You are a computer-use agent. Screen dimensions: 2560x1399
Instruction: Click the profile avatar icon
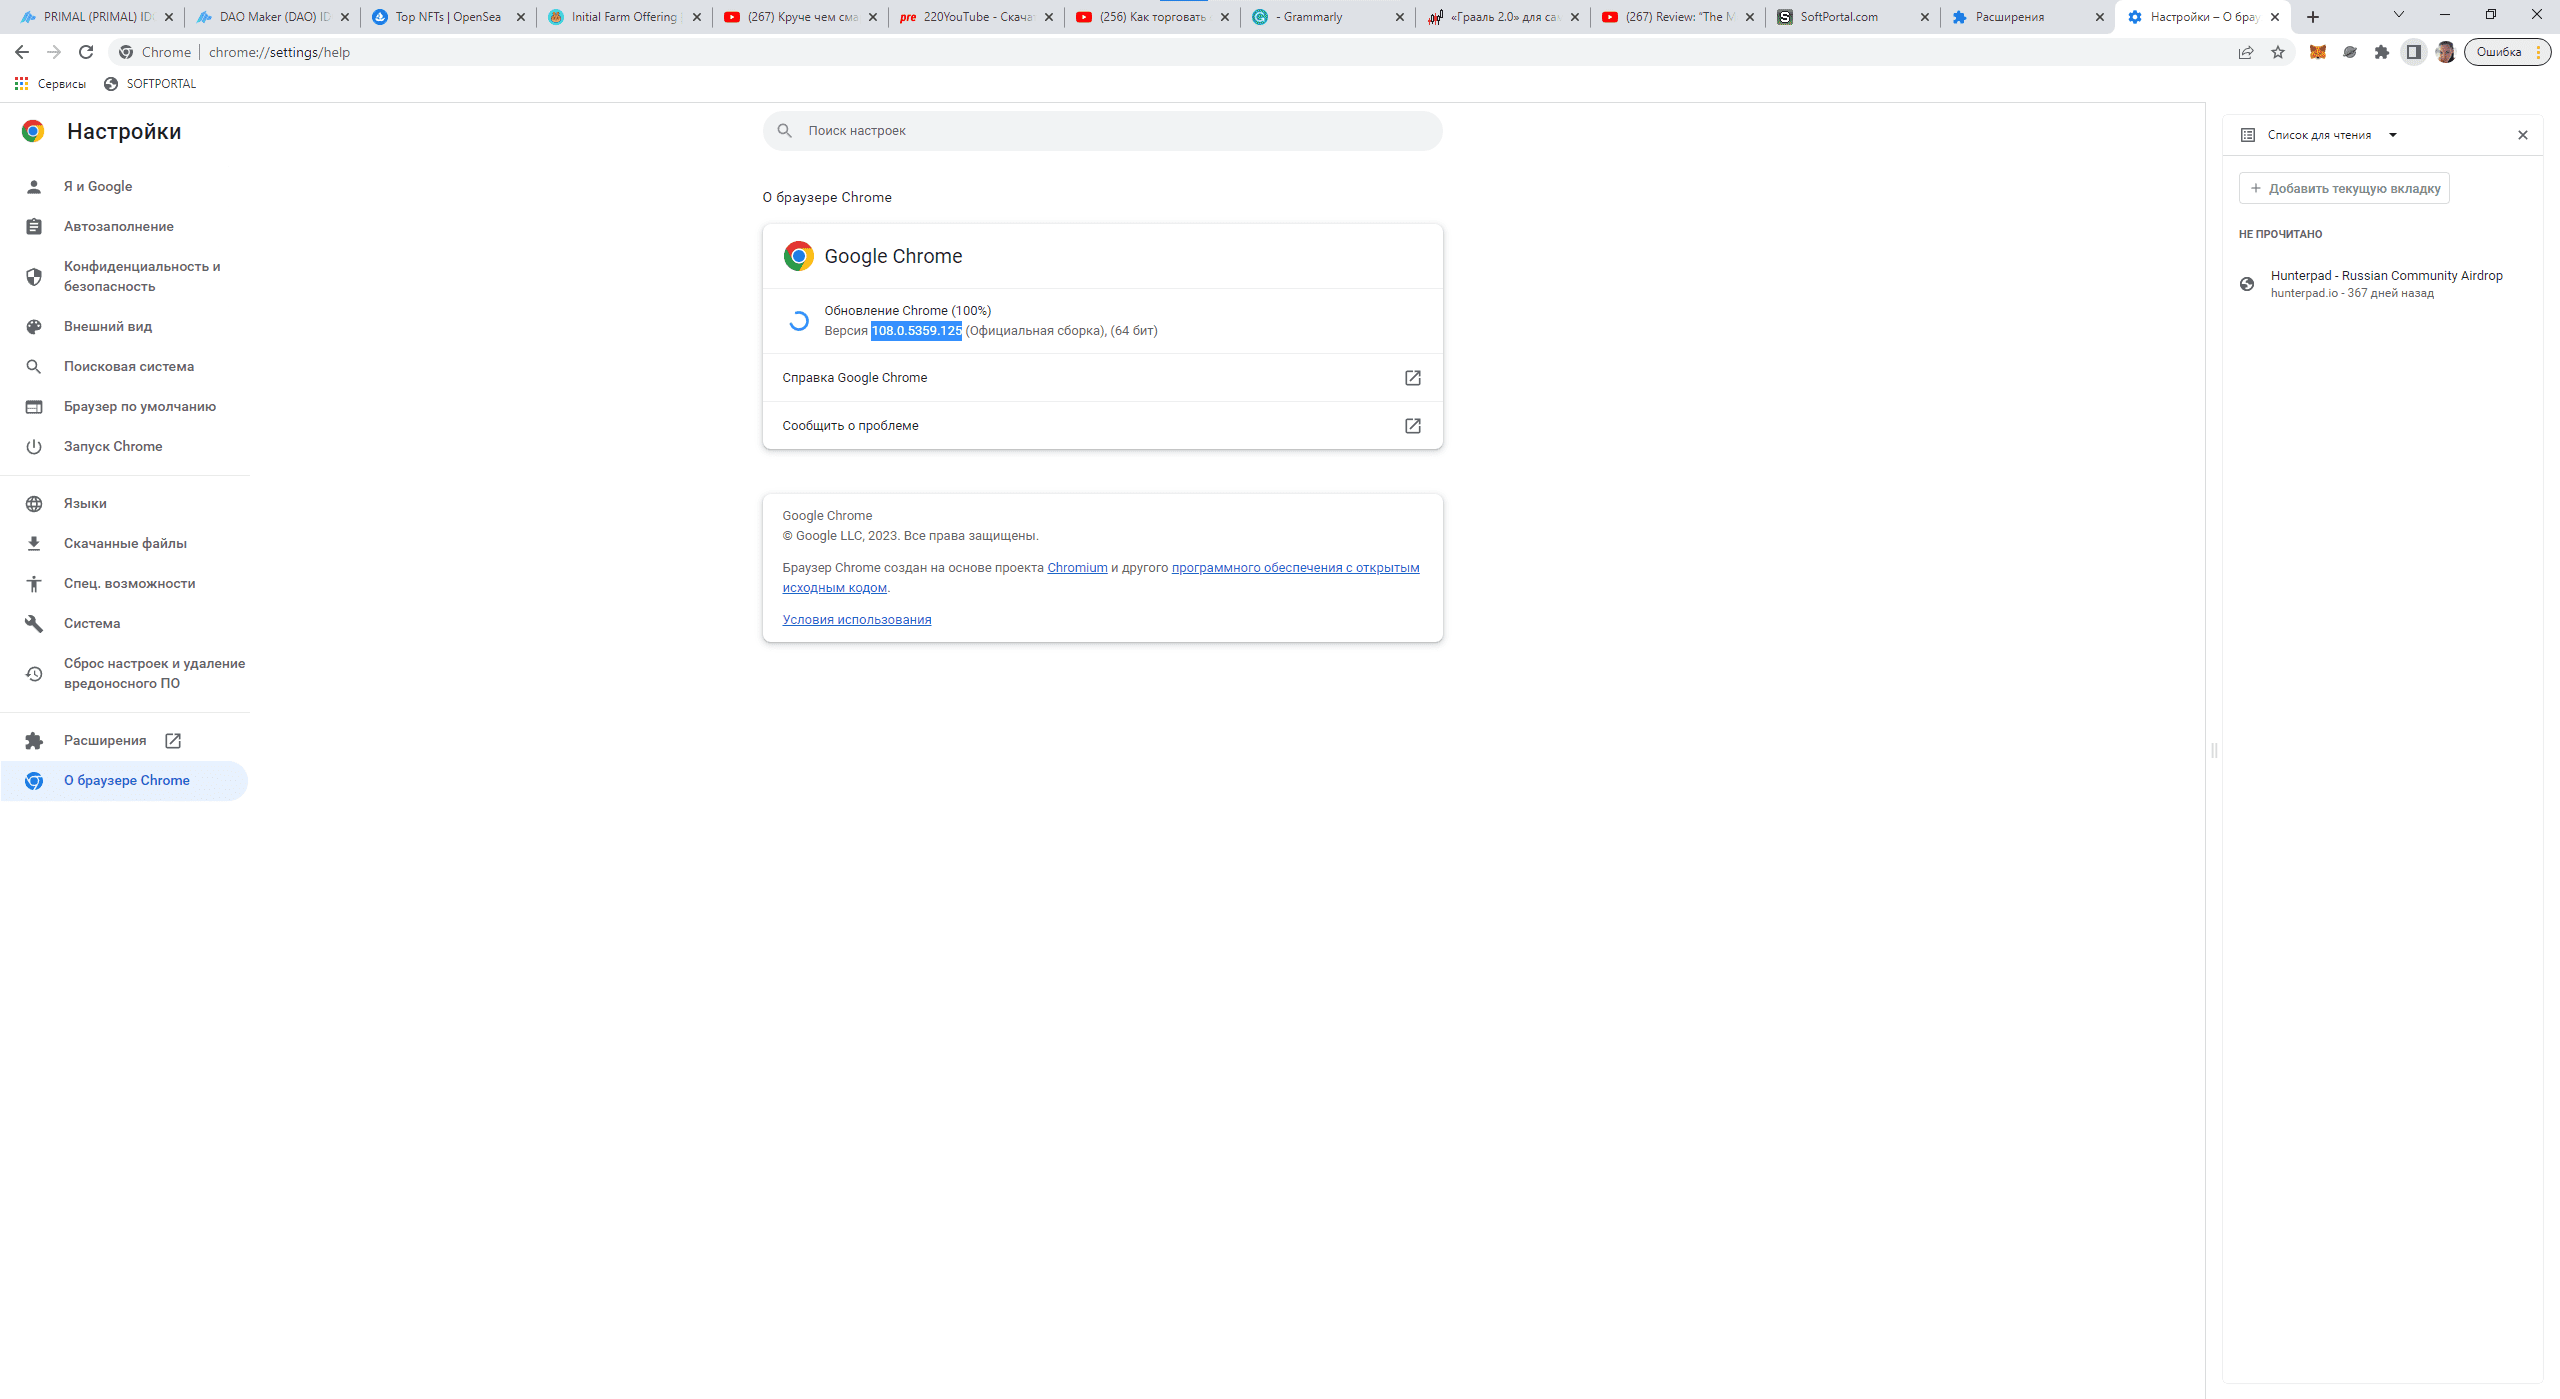(x=2446, y=52)
